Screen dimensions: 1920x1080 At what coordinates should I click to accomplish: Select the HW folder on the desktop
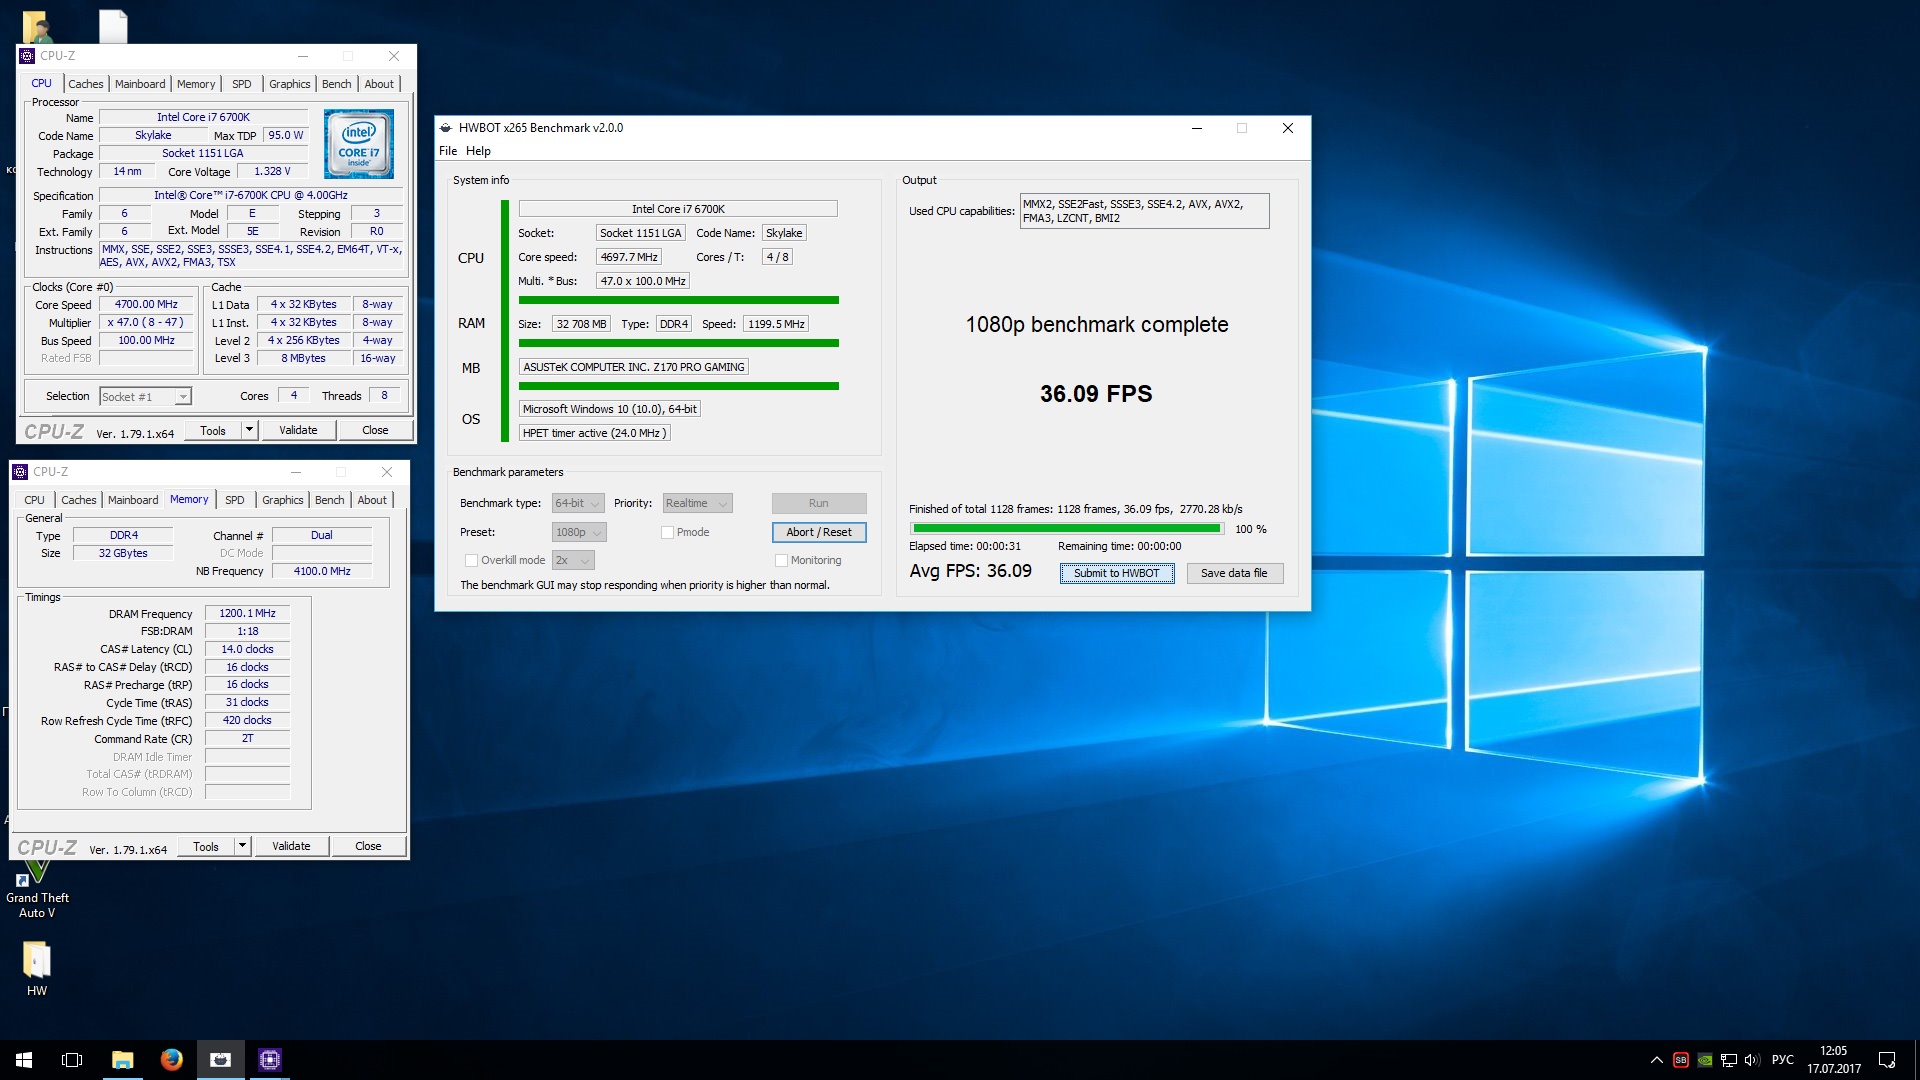(x=37, y=969)
